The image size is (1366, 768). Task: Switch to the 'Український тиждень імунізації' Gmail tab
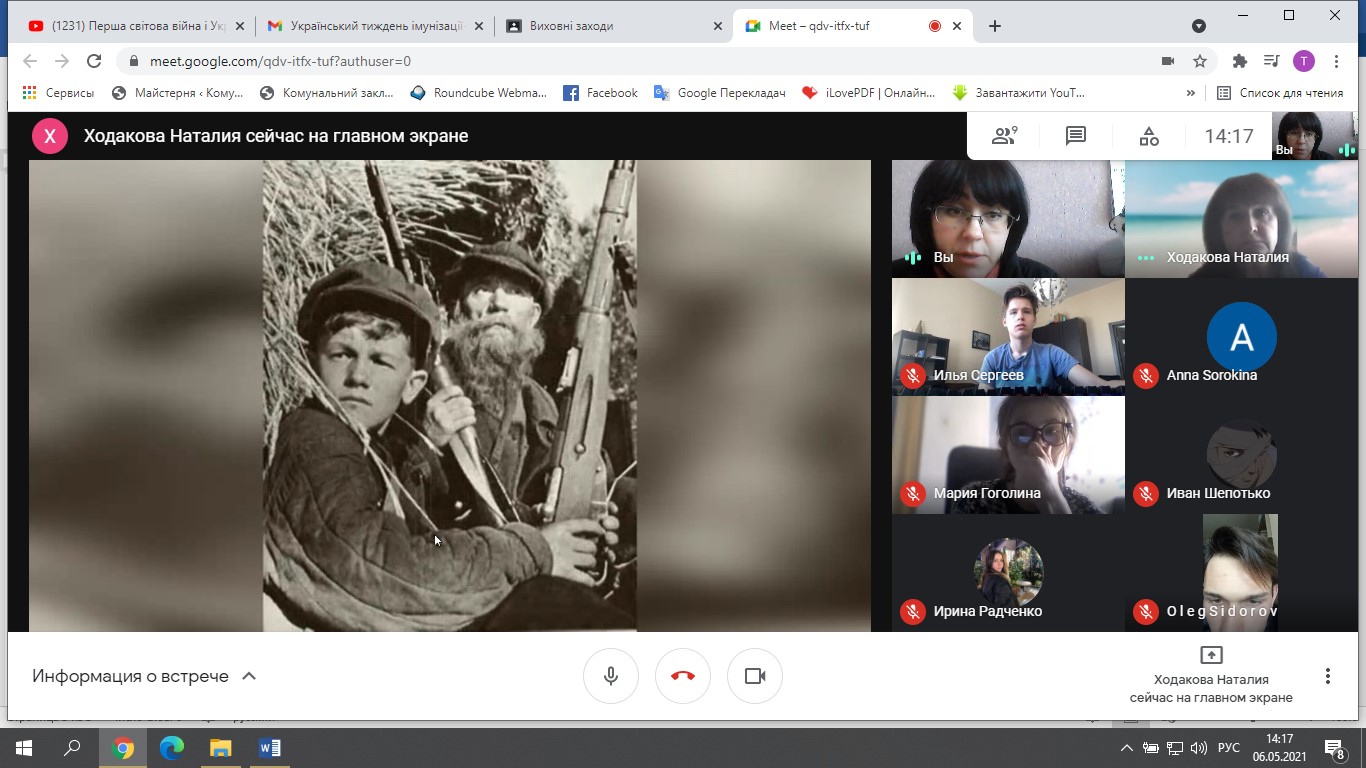(x=365, y=26)
